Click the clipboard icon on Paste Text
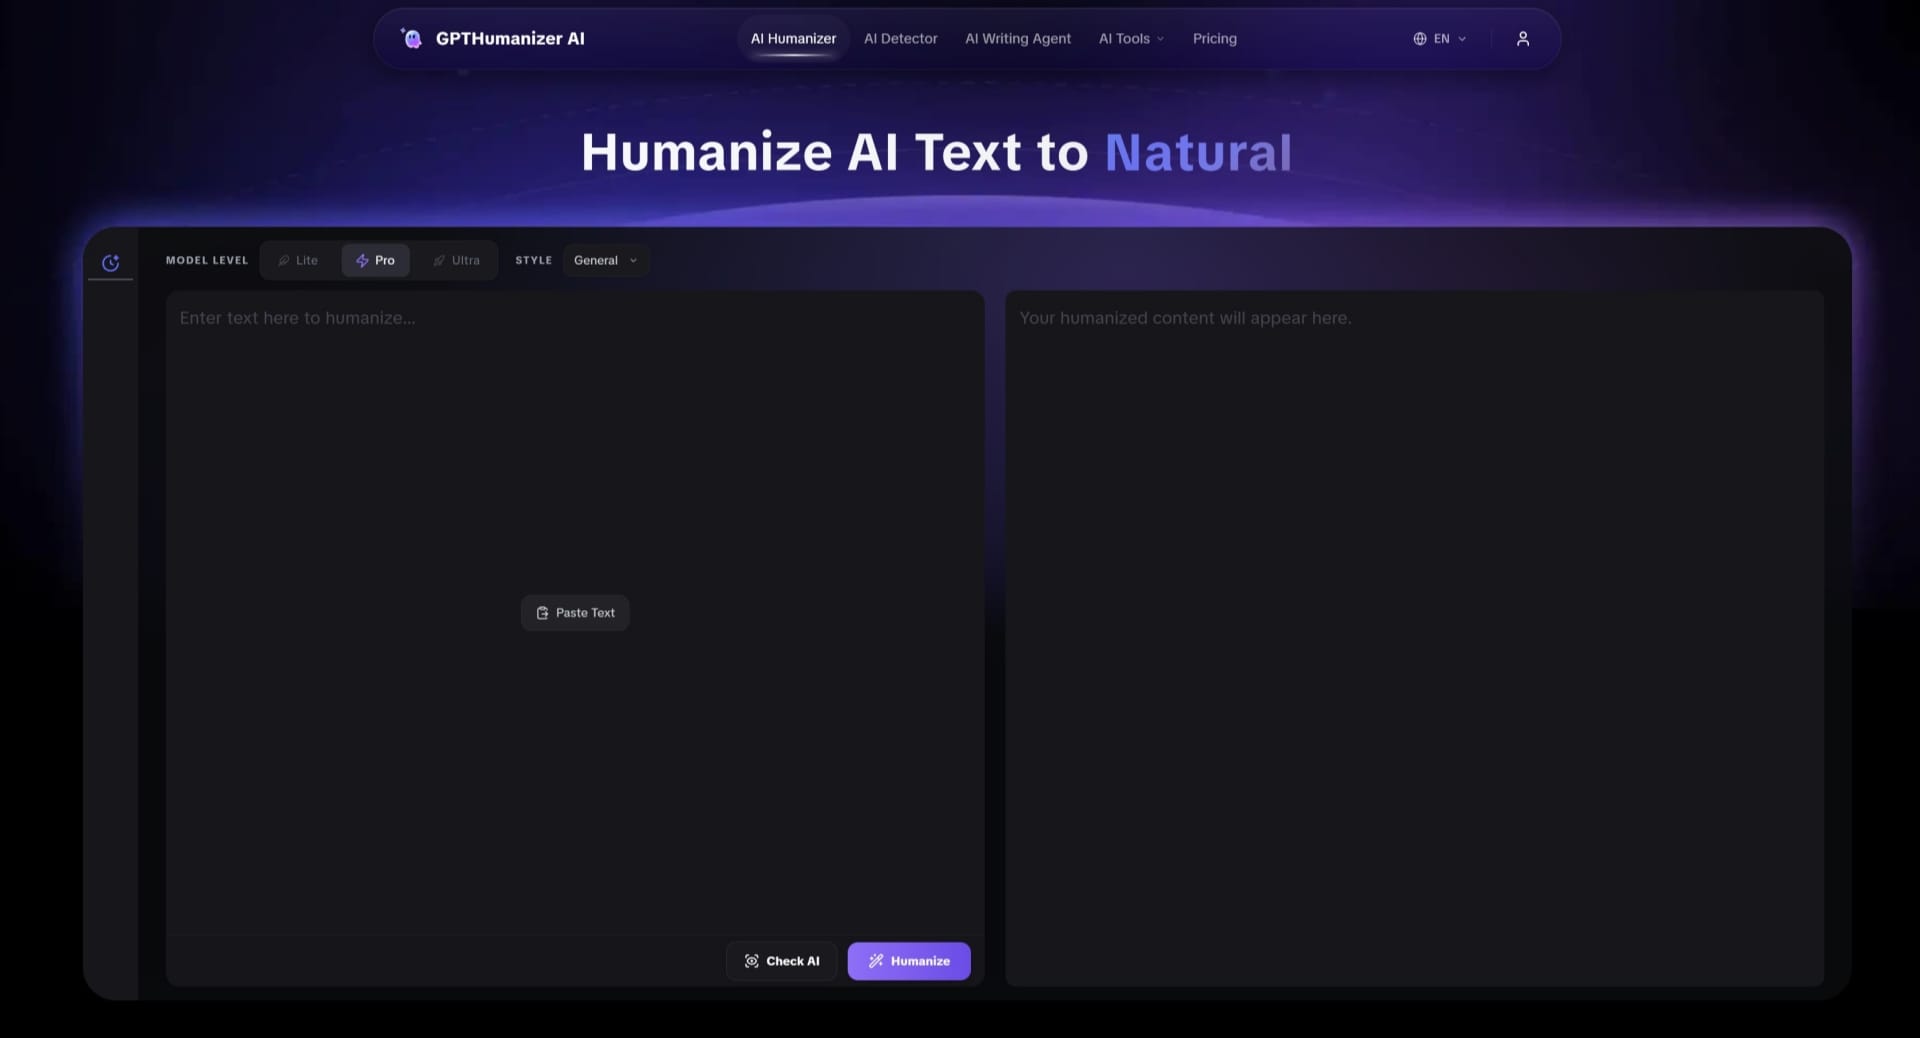Screen dimensions: 1920x1038 (x=542, y=613)
